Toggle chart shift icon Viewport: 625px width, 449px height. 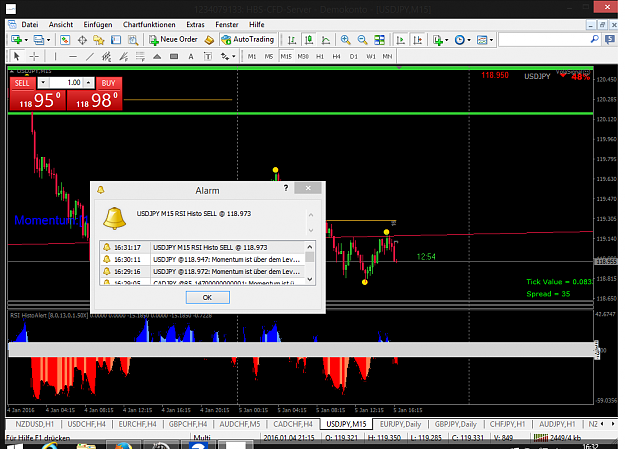[x=417, y=40]
